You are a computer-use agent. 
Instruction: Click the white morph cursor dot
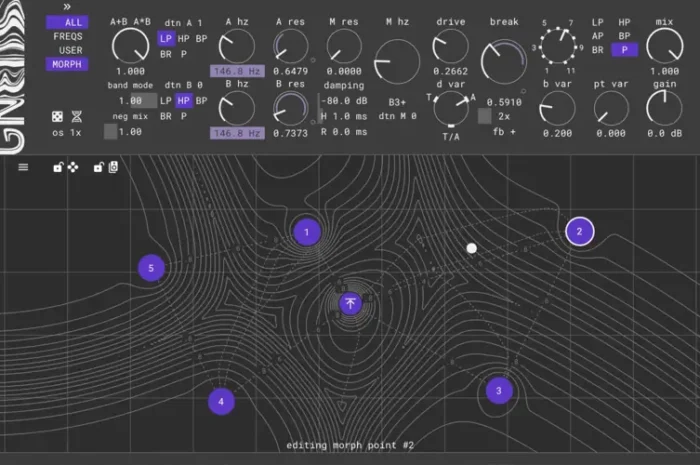[x=471, y=248]
